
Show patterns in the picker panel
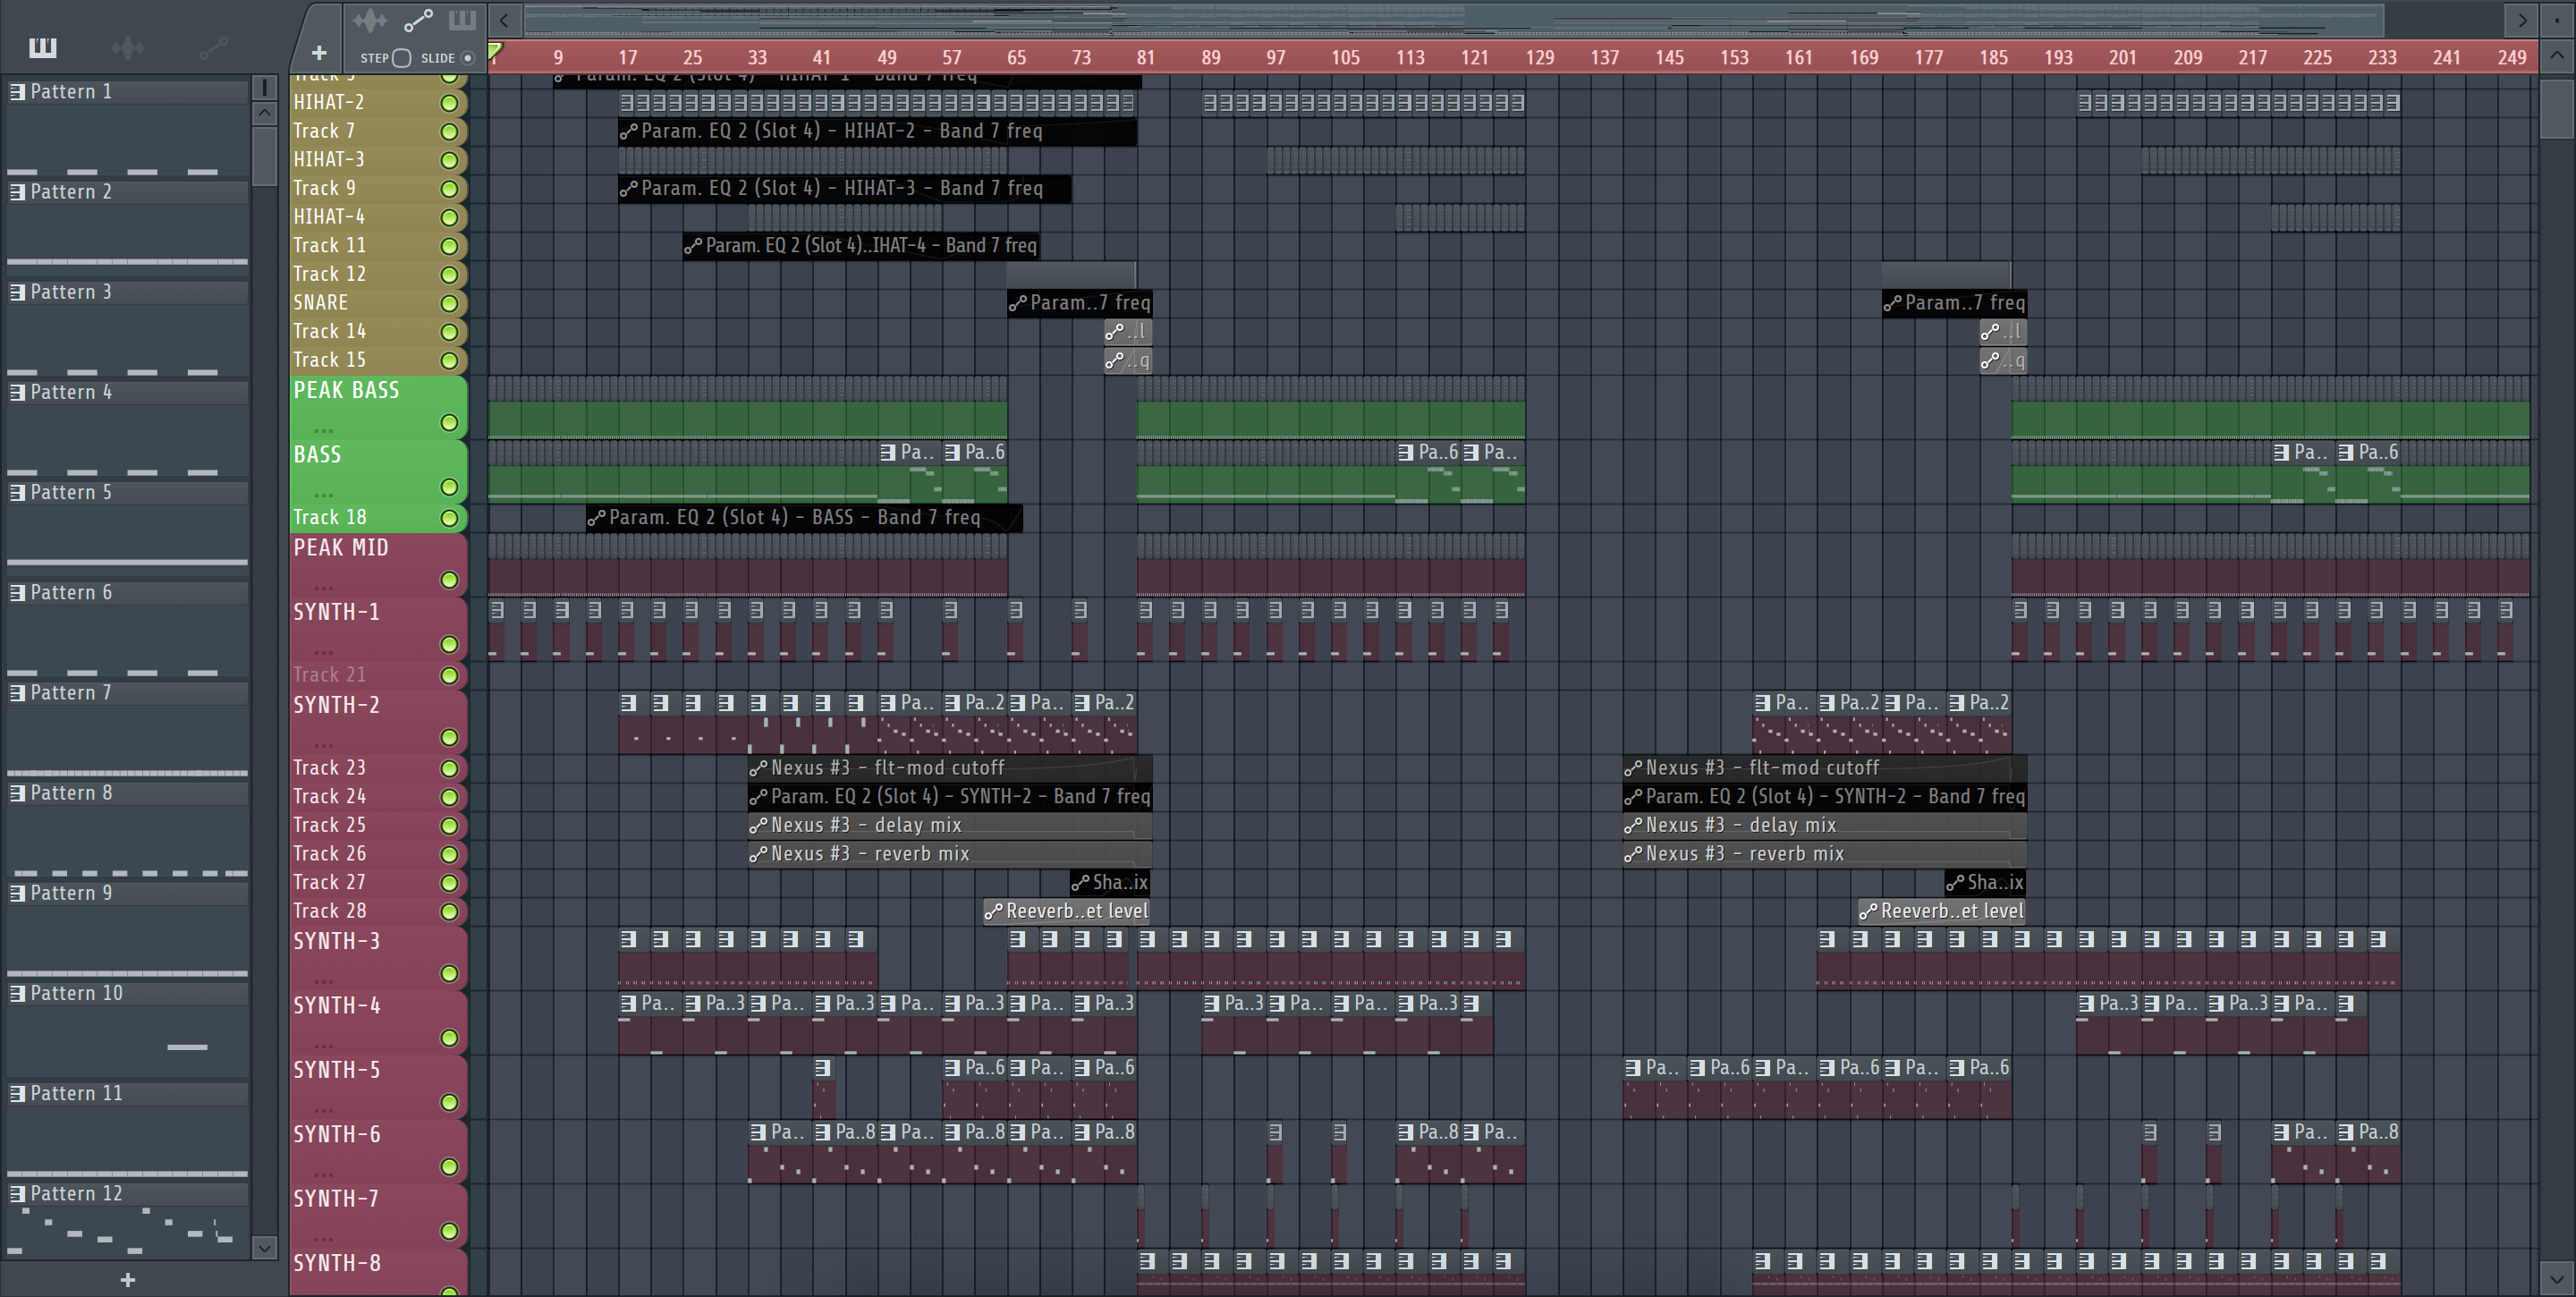tap(43, 47)
